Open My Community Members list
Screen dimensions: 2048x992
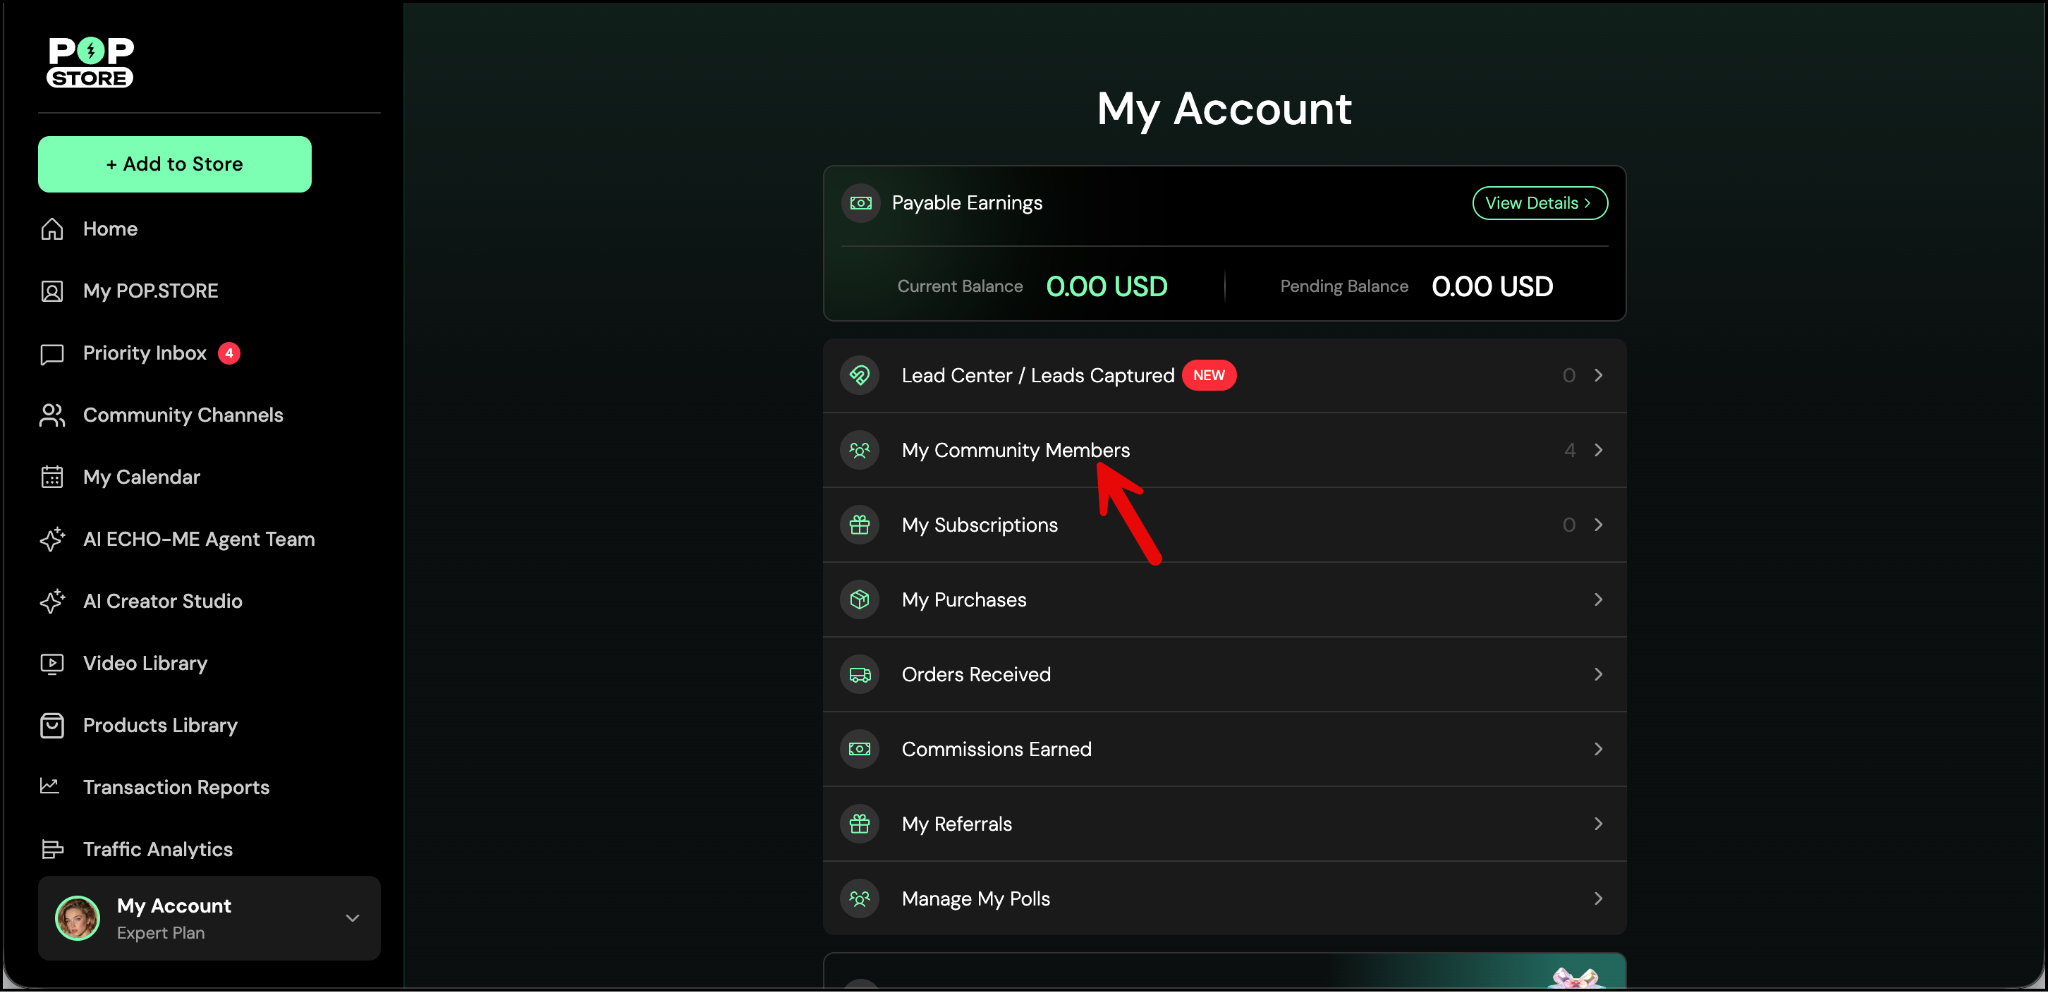1015,450
